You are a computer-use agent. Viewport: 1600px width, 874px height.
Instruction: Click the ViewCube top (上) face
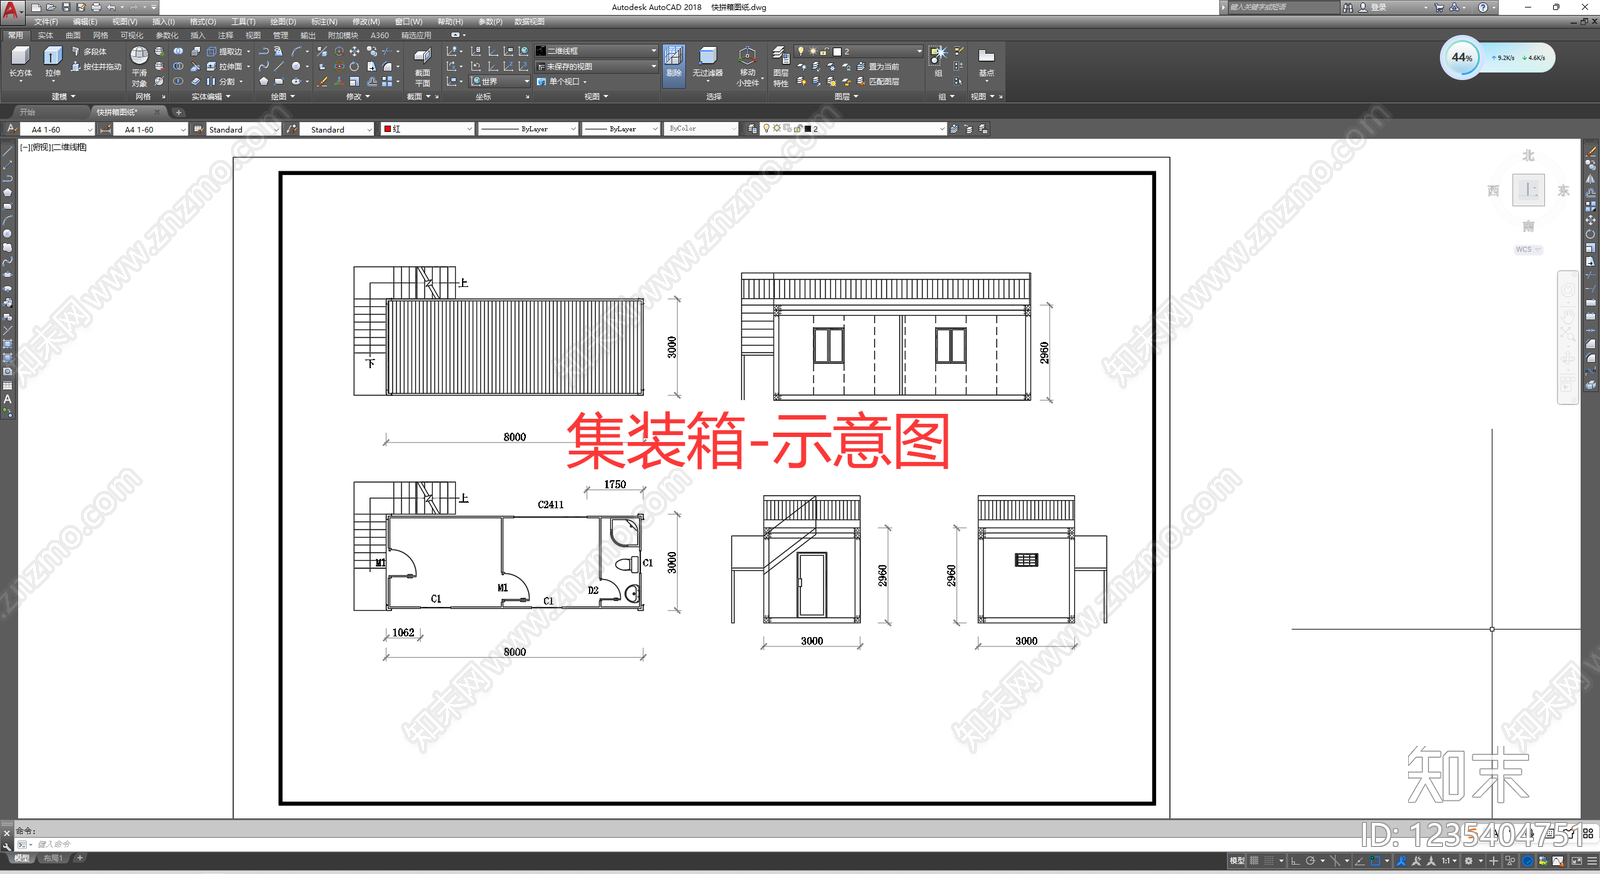1528,190
